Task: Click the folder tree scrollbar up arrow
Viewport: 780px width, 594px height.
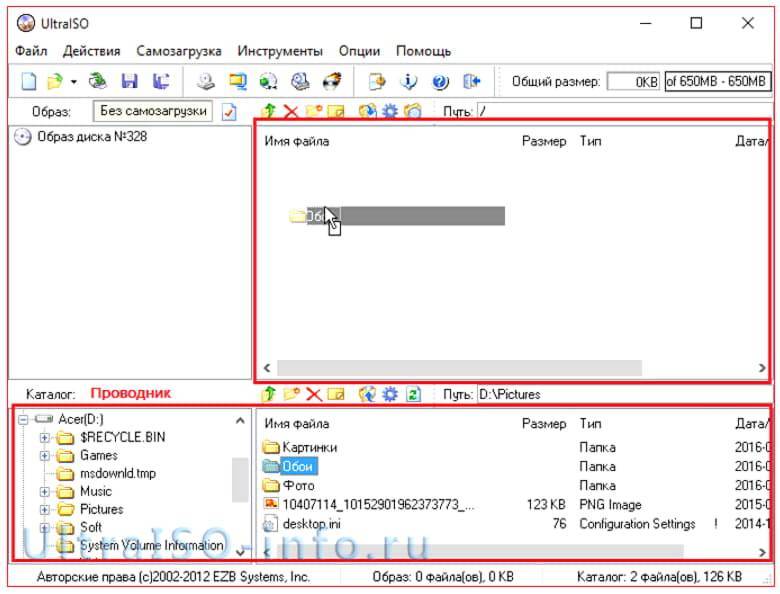Action: pos(240,421)
